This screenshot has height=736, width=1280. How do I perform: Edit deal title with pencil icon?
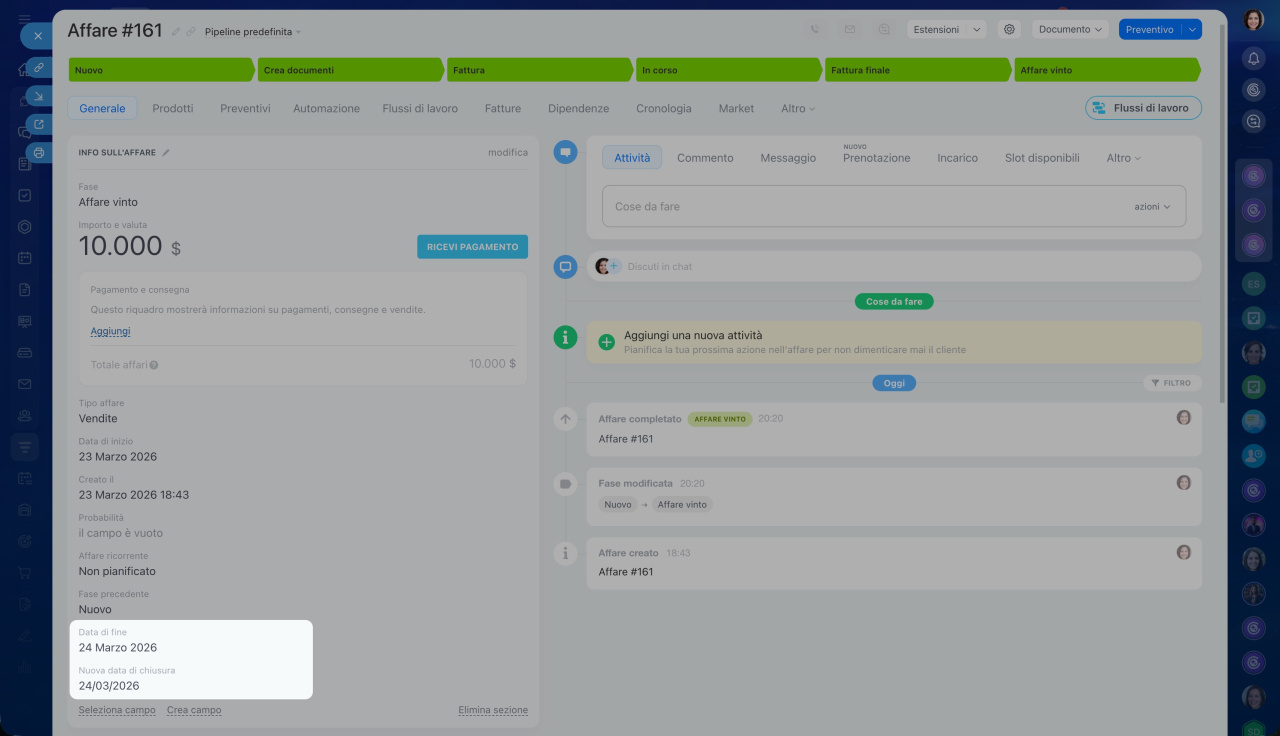(176, 32)
